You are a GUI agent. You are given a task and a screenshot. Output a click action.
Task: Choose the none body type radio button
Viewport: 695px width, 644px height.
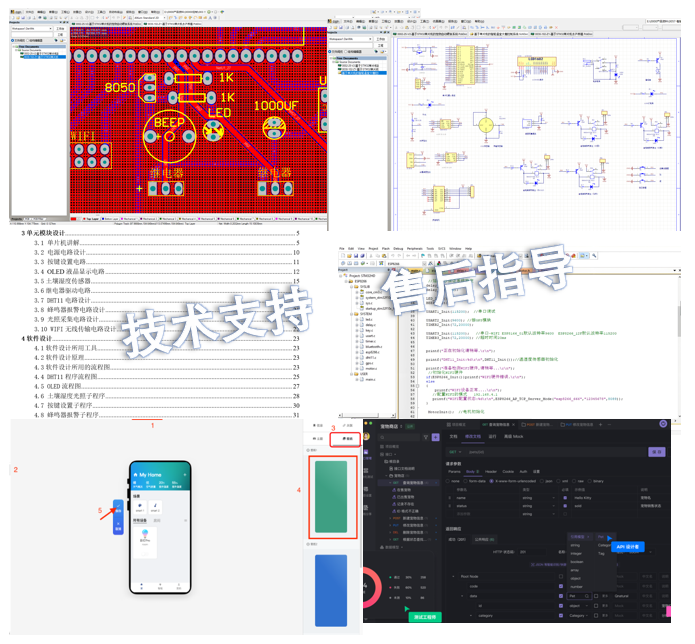[x=448, y=481]
